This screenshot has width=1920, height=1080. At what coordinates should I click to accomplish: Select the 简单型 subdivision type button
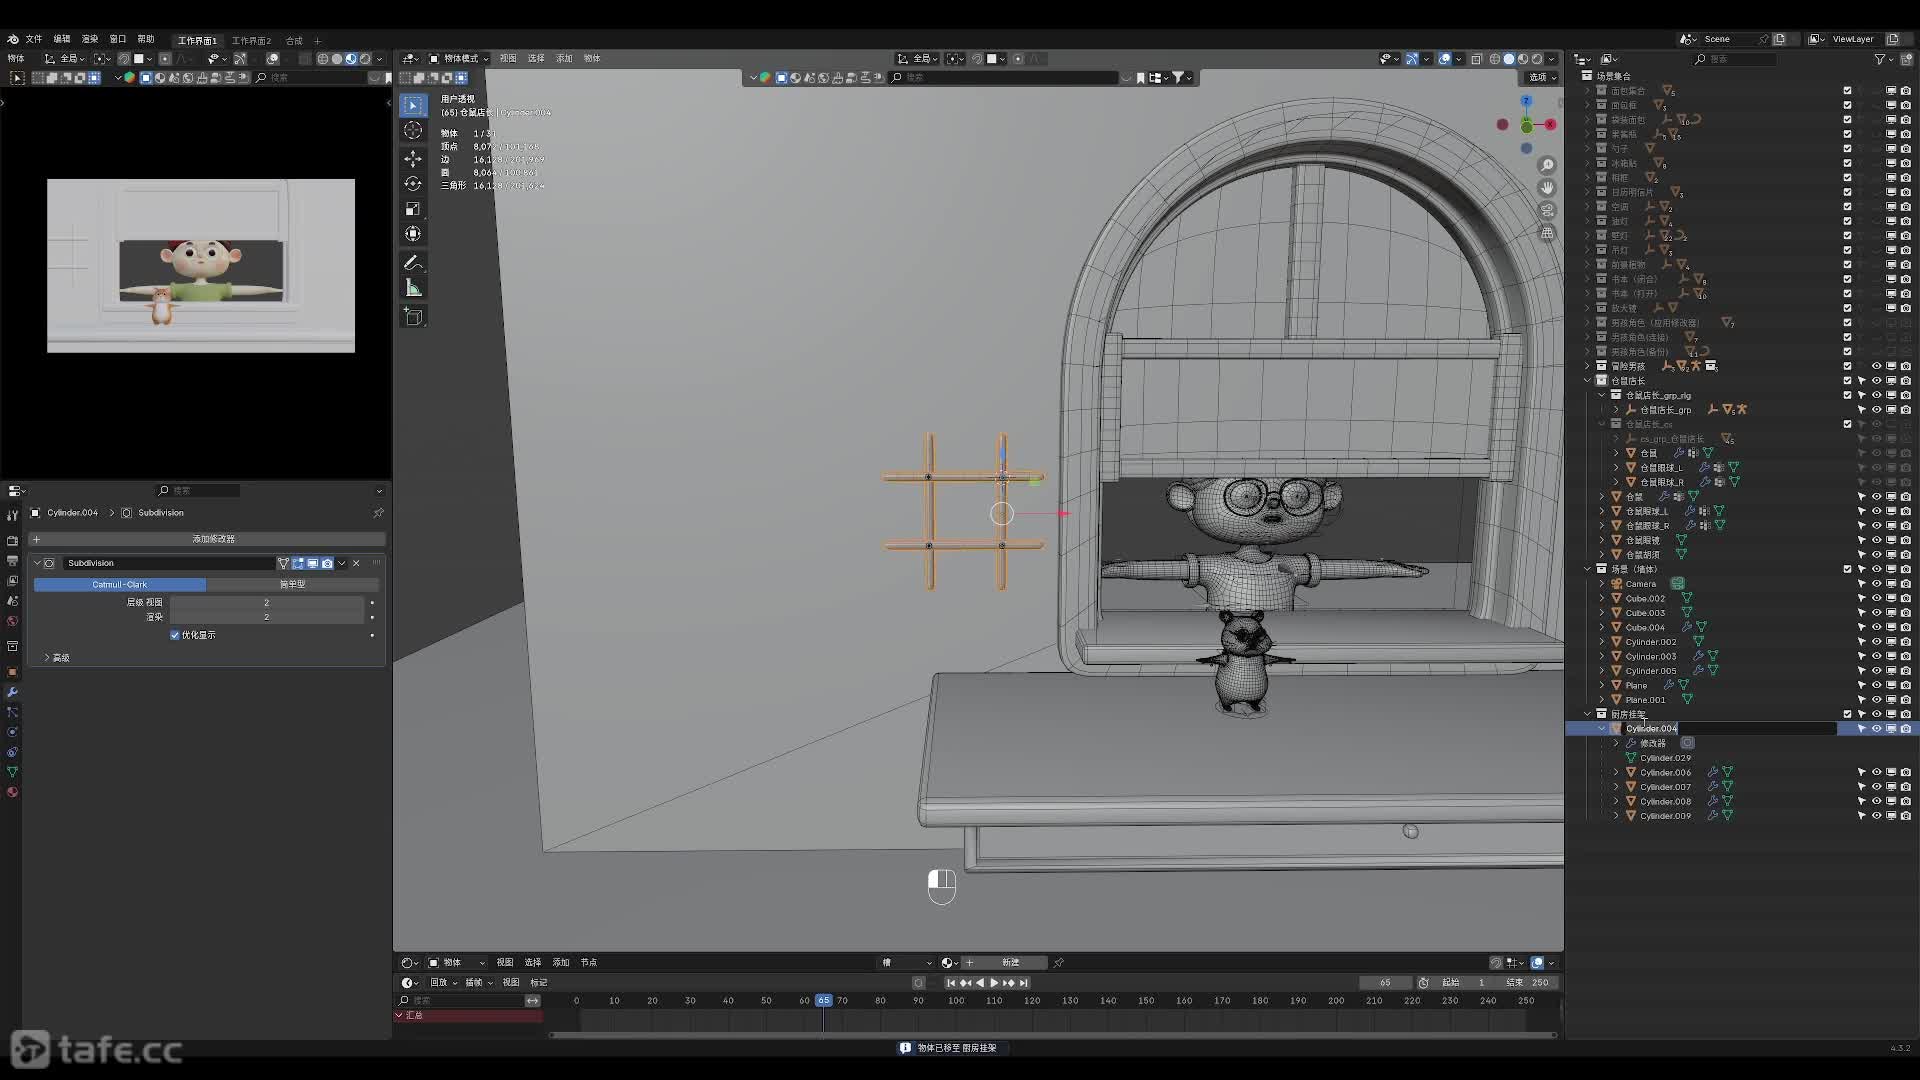[292, 584]
